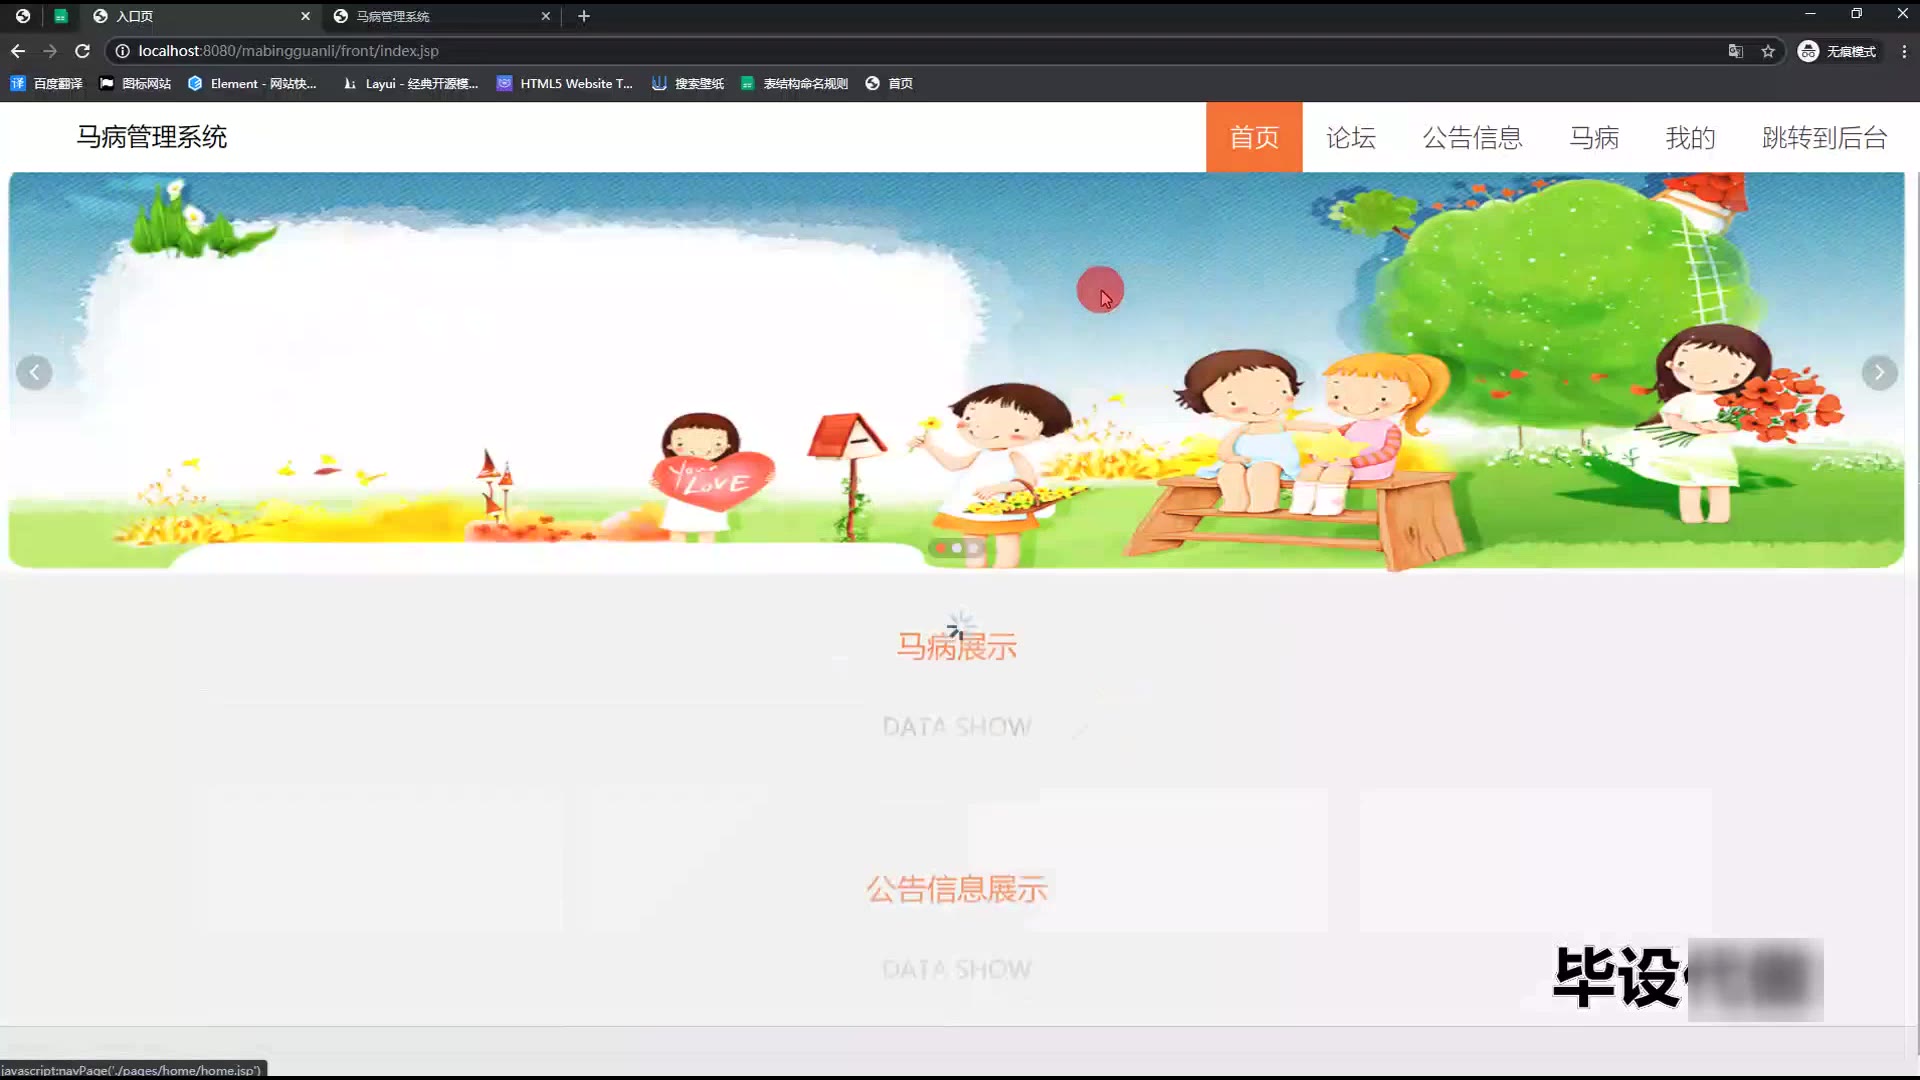Show the previous carousel banner

[x=34, y=373]
